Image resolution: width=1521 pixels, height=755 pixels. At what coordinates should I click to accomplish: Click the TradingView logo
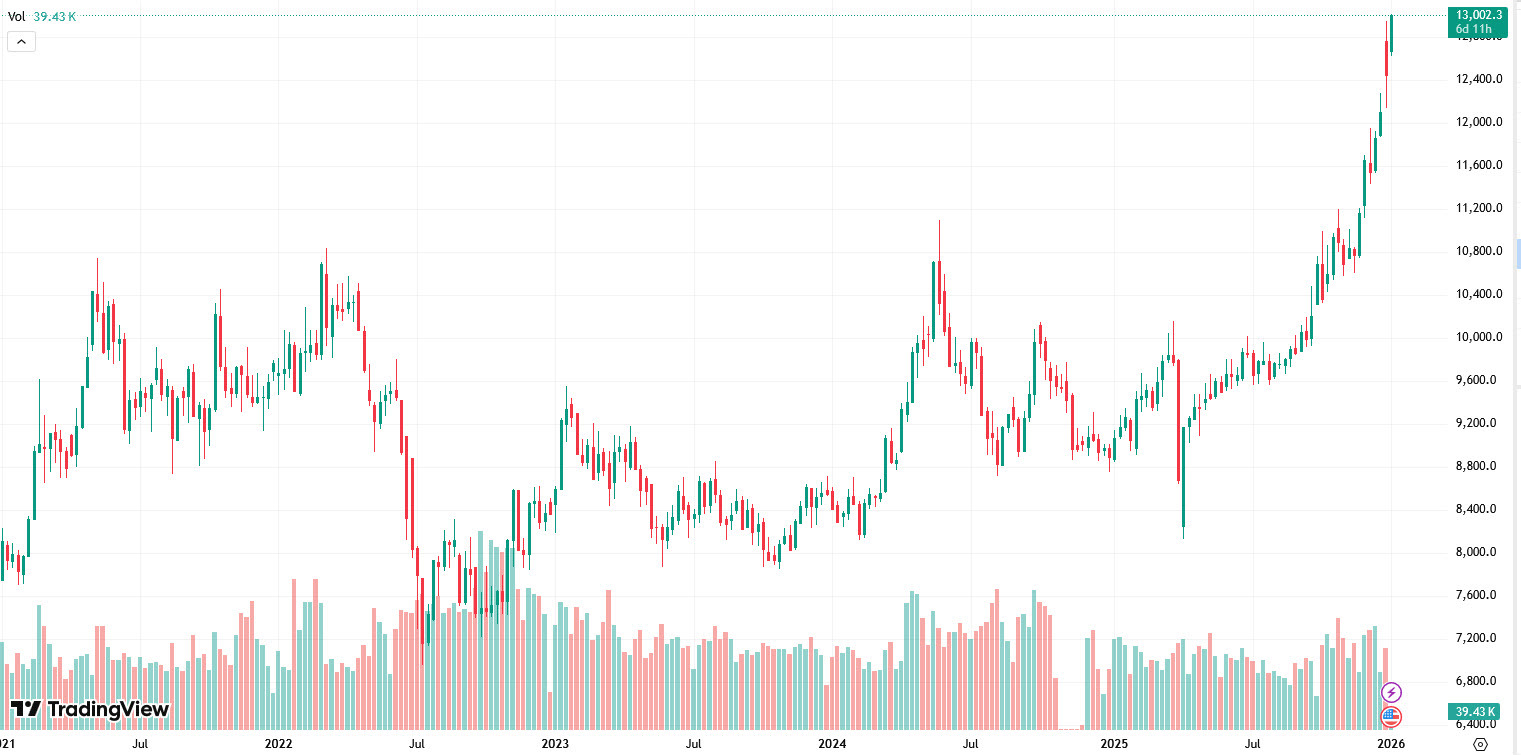88,709
